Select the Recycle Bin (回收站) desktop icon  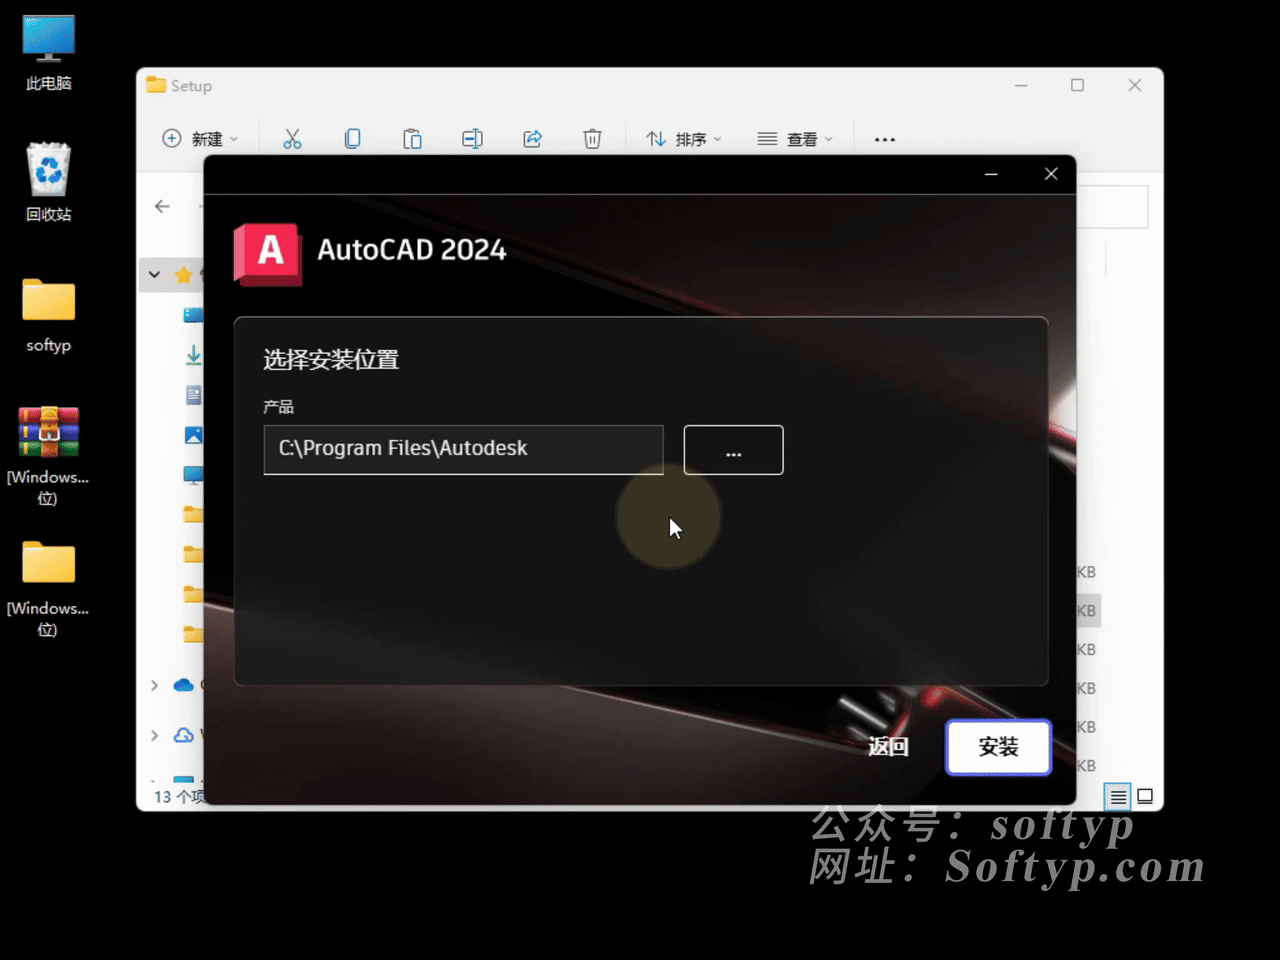point(48,180)
